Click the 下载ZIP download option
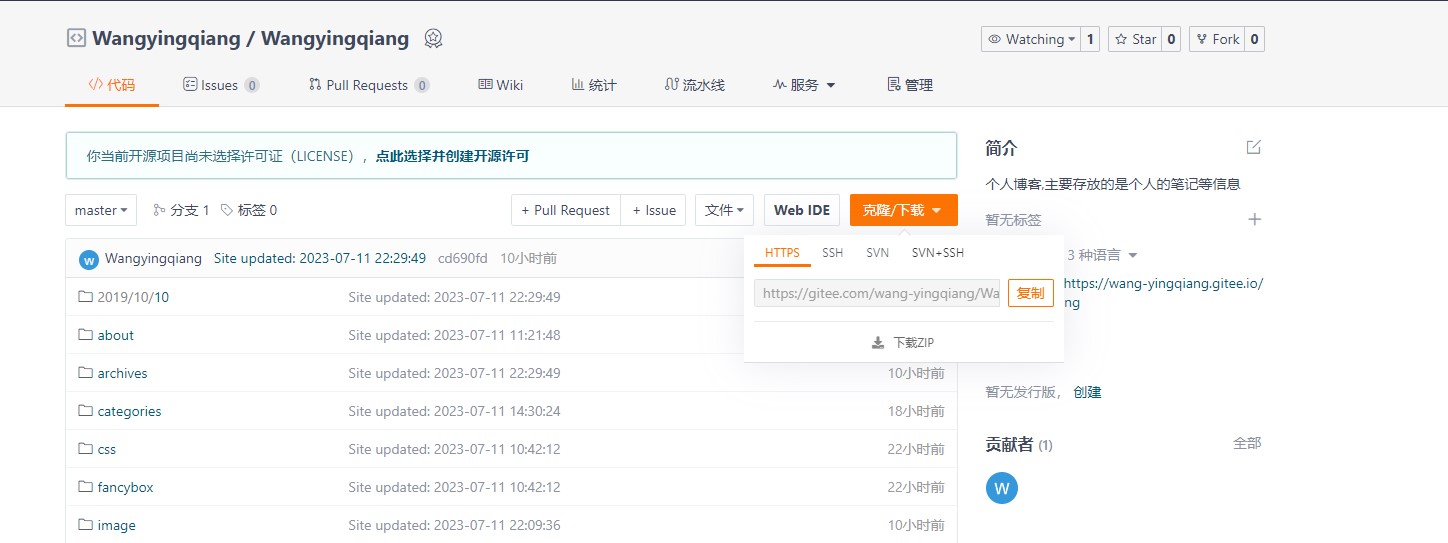Image resolution: width=1448 pixels, height=543 pixels. (903, 342)
